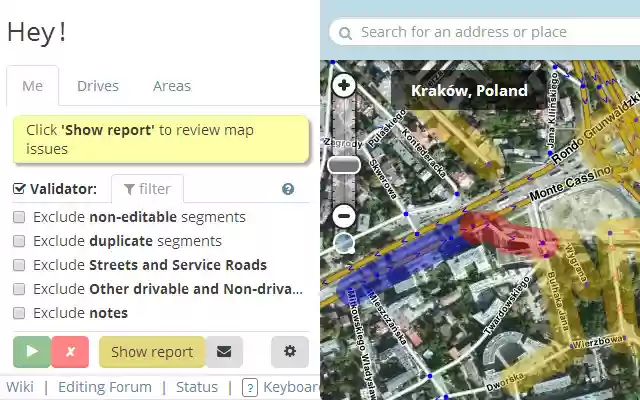
Task: Click the red X clear report button
Action: (70, 352)
